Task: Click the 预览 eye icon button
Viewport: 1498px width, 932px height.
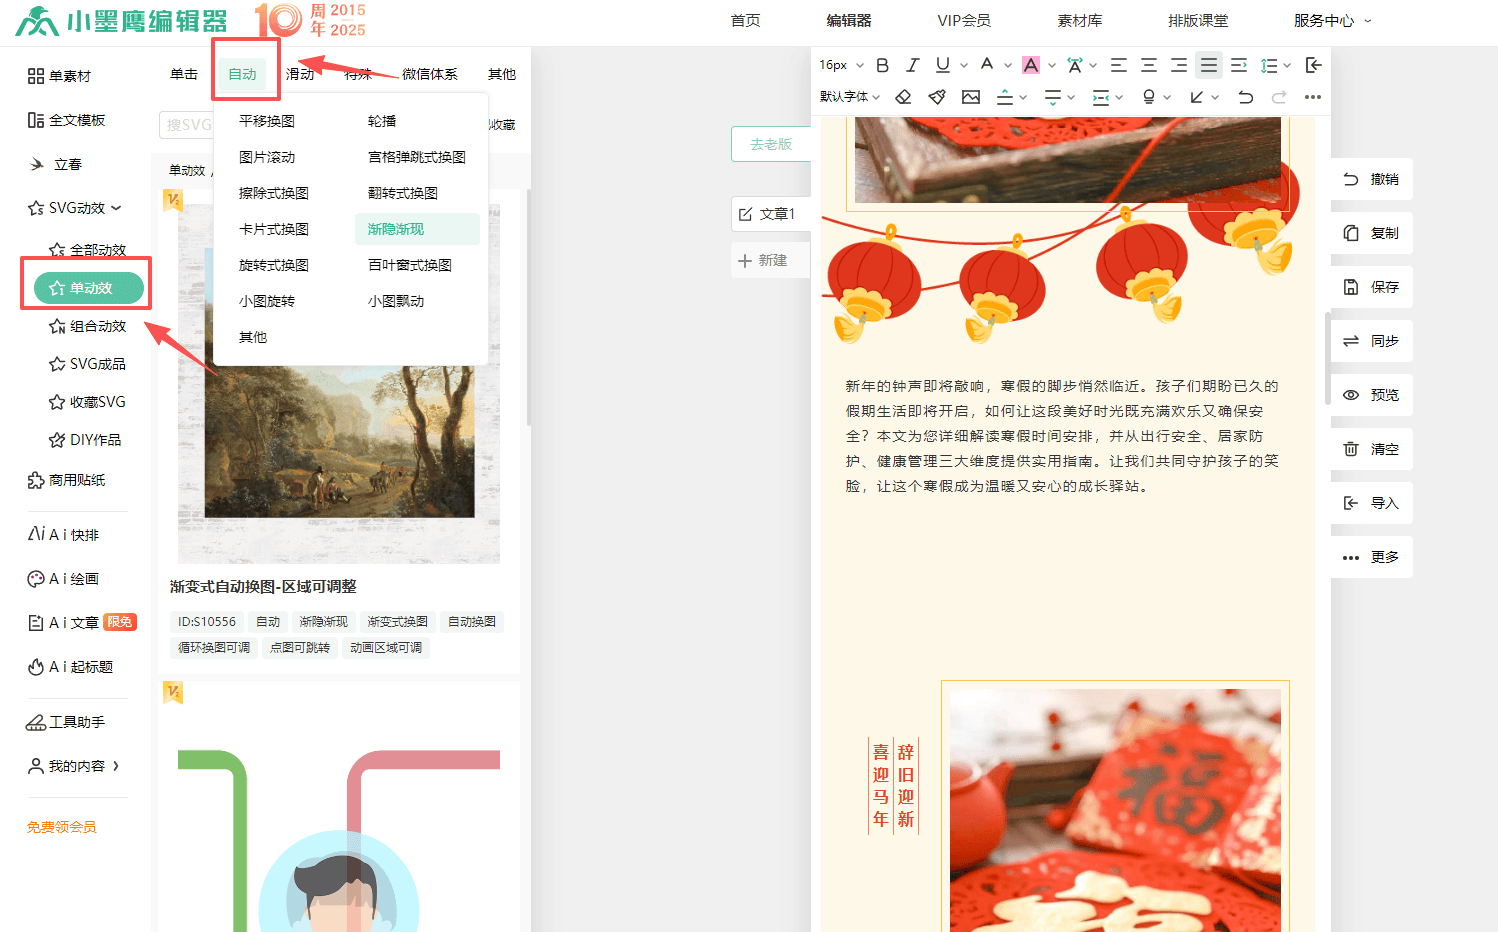Action: pos(1371,395)
